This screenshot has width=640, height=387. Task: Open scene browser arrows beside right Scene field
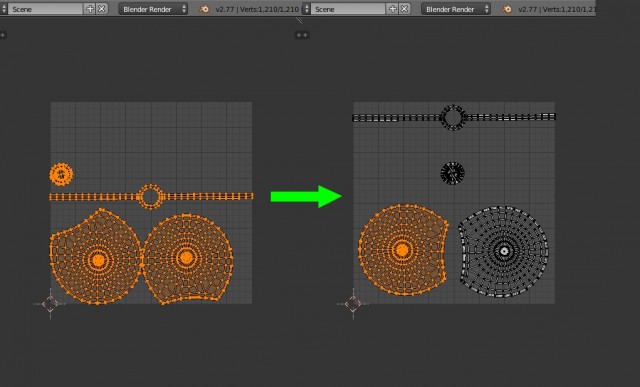307,9
